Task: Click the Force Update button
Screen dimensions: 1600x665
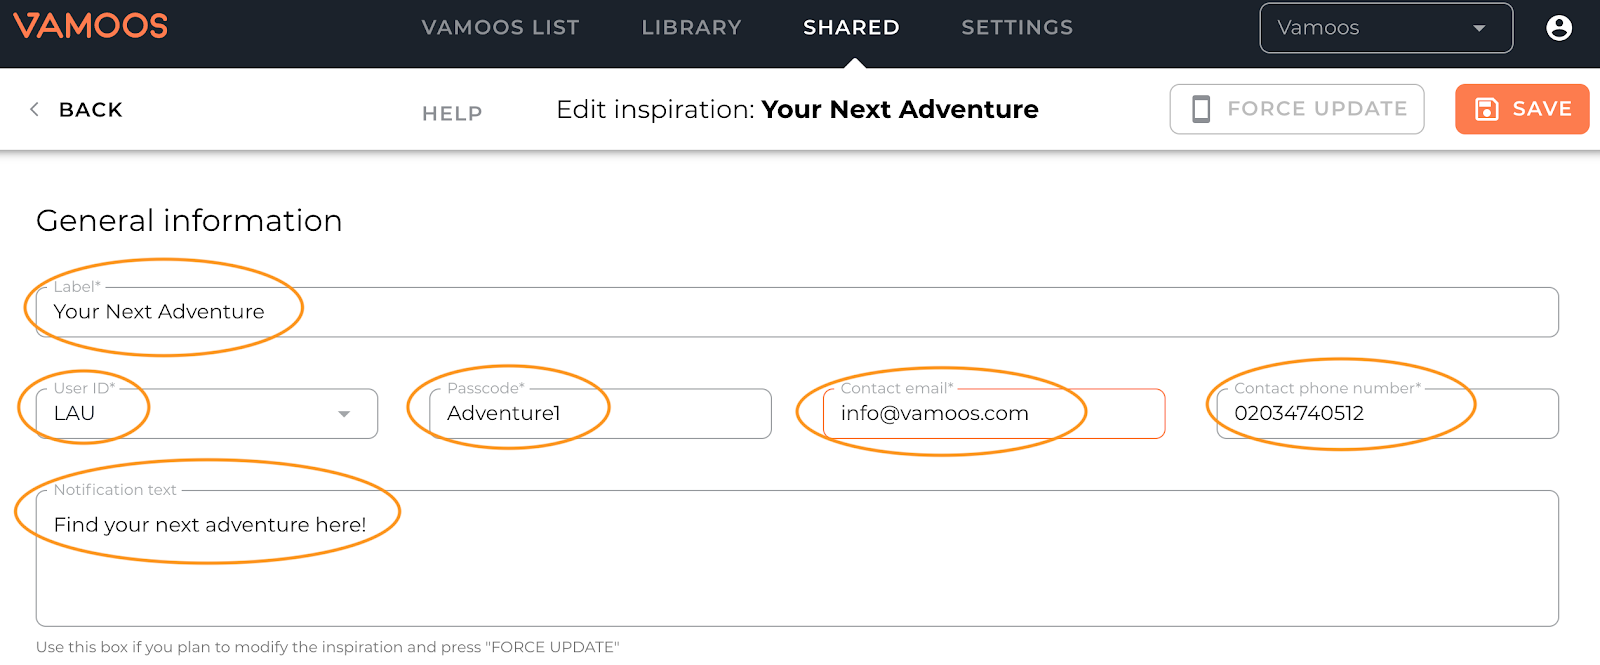Action: pyautogui.click(x=1297, y=109)
